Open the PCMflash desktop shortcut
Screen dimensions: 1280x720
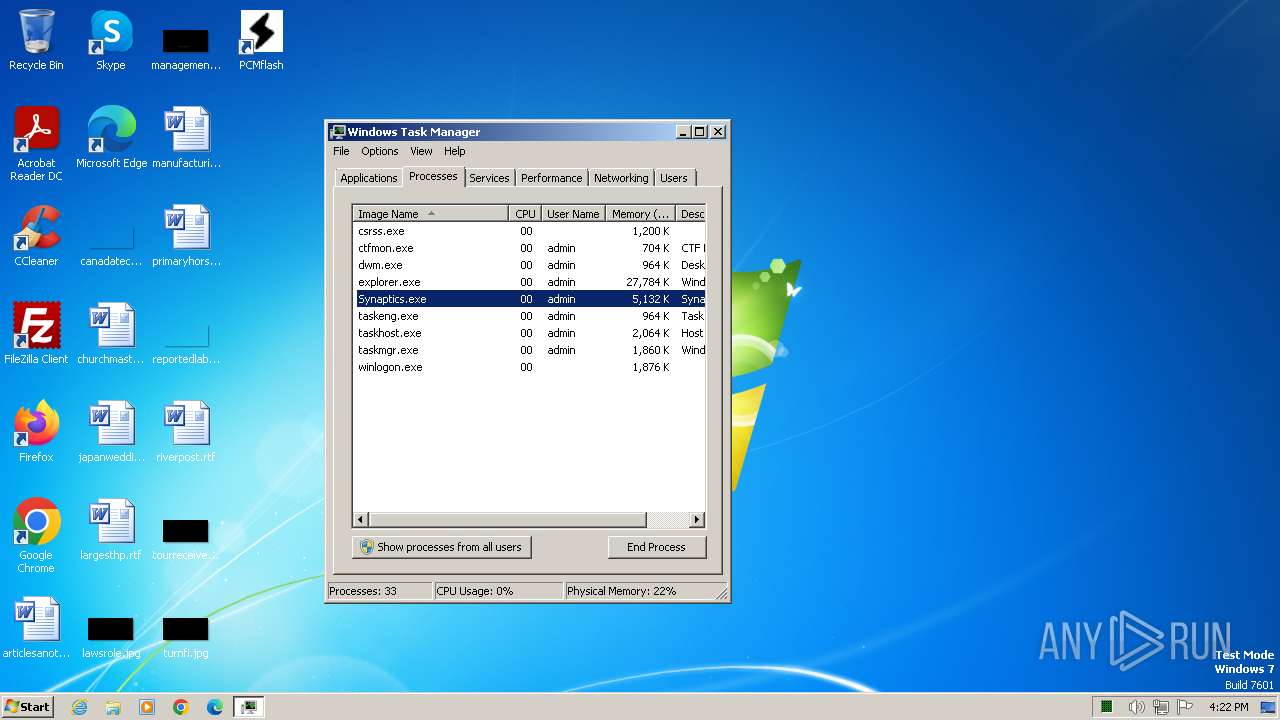[261, 41]
